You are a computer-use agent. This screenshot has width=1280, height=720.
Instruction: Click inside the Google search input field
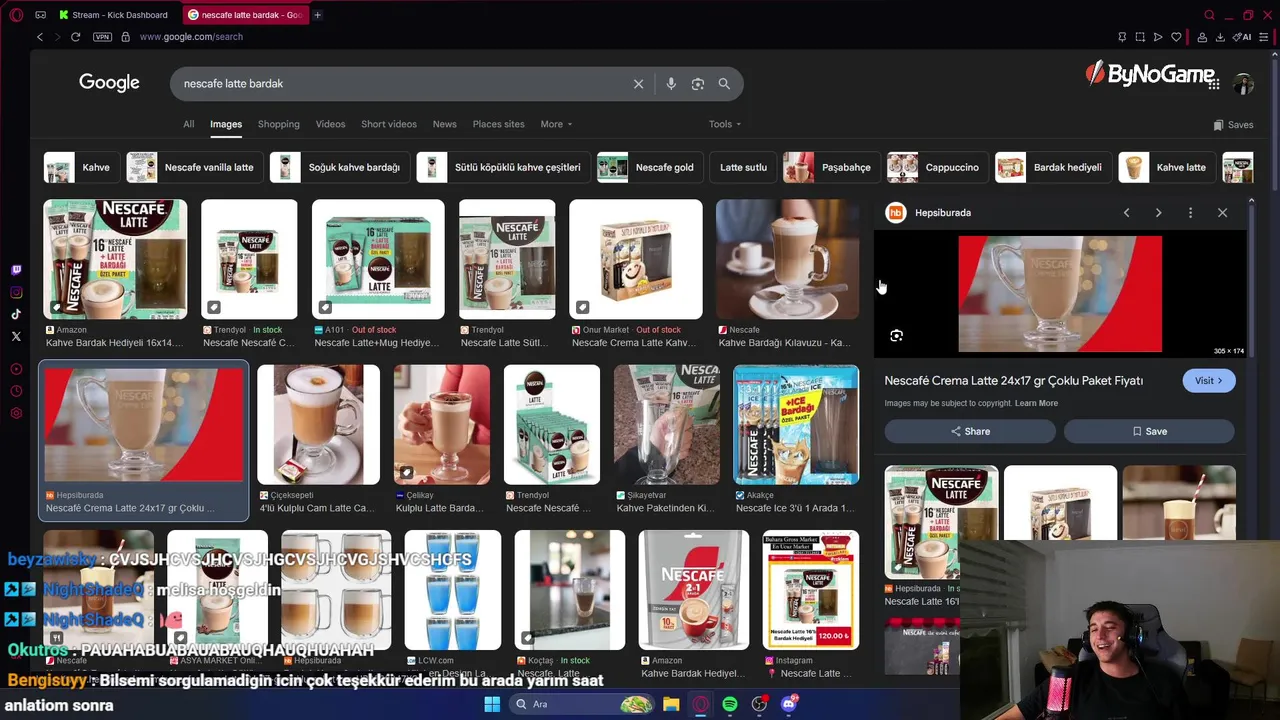(400, 84)
